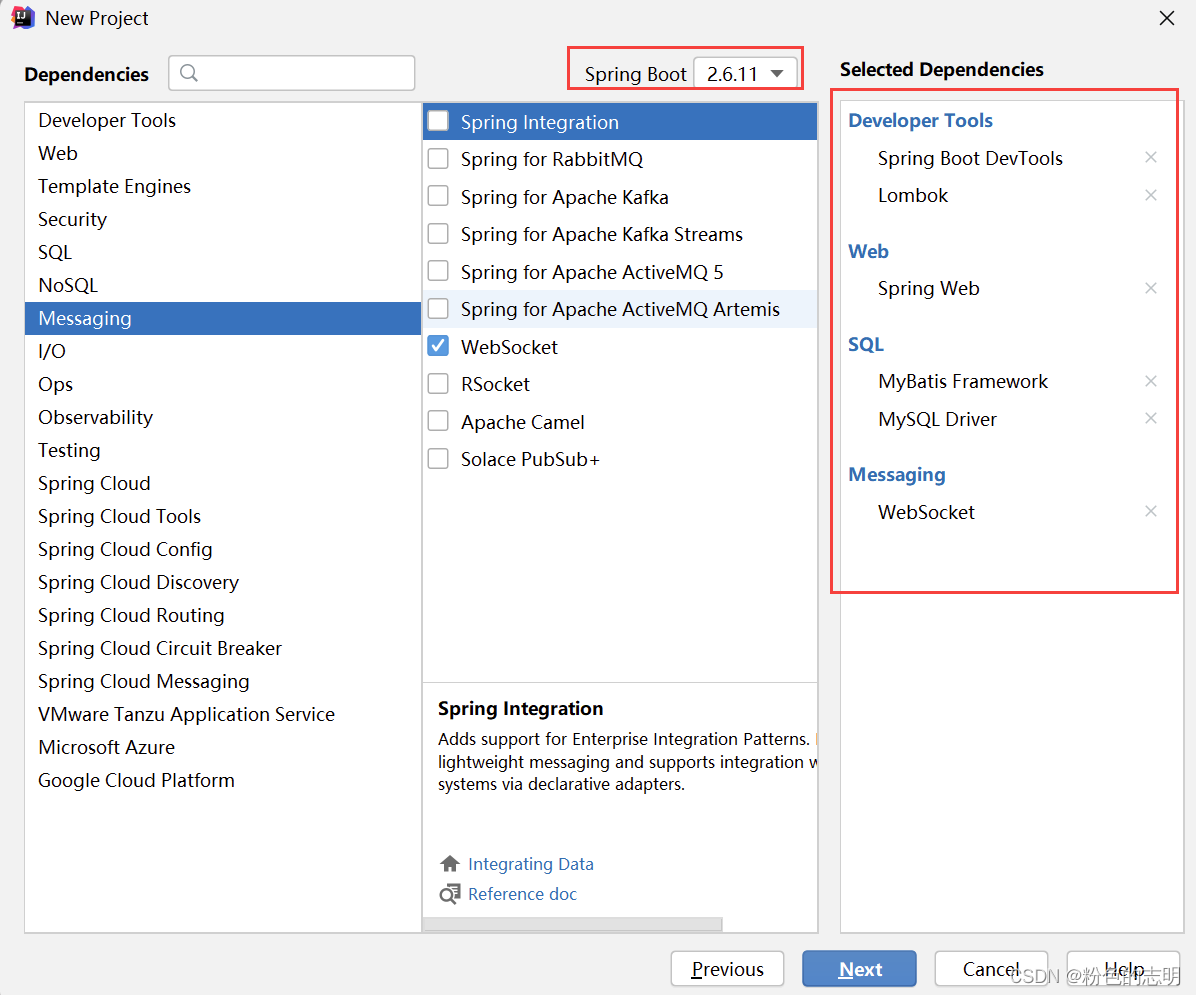Open Spring Cloud Tools category
The width and height of the screenshot is (1196, 995).
tap(223, 516)
